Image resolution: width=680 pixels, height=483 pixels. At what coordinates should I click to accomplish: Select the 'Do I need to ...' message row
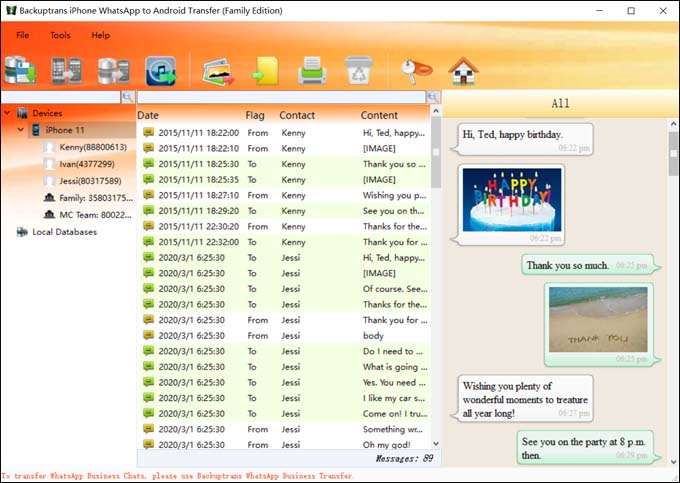point(284,351)
